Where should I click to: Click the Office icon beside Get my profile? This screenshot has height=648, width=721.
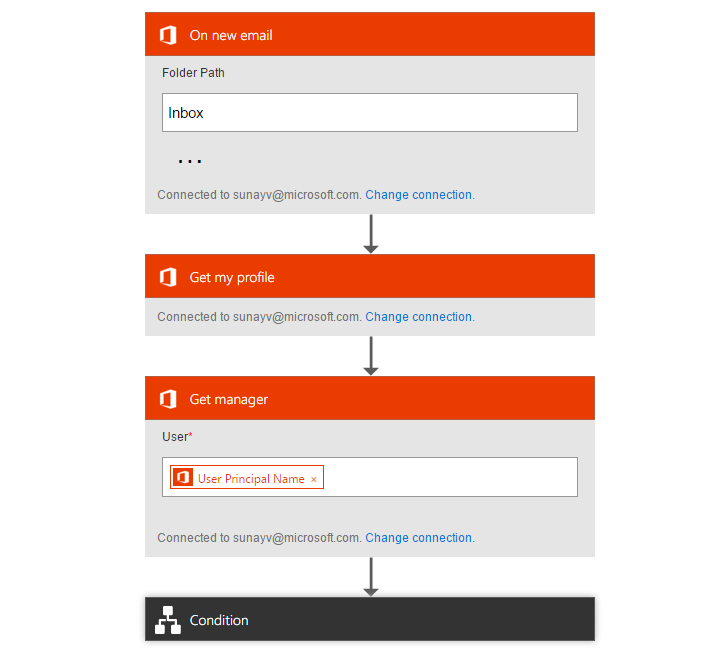168,277
